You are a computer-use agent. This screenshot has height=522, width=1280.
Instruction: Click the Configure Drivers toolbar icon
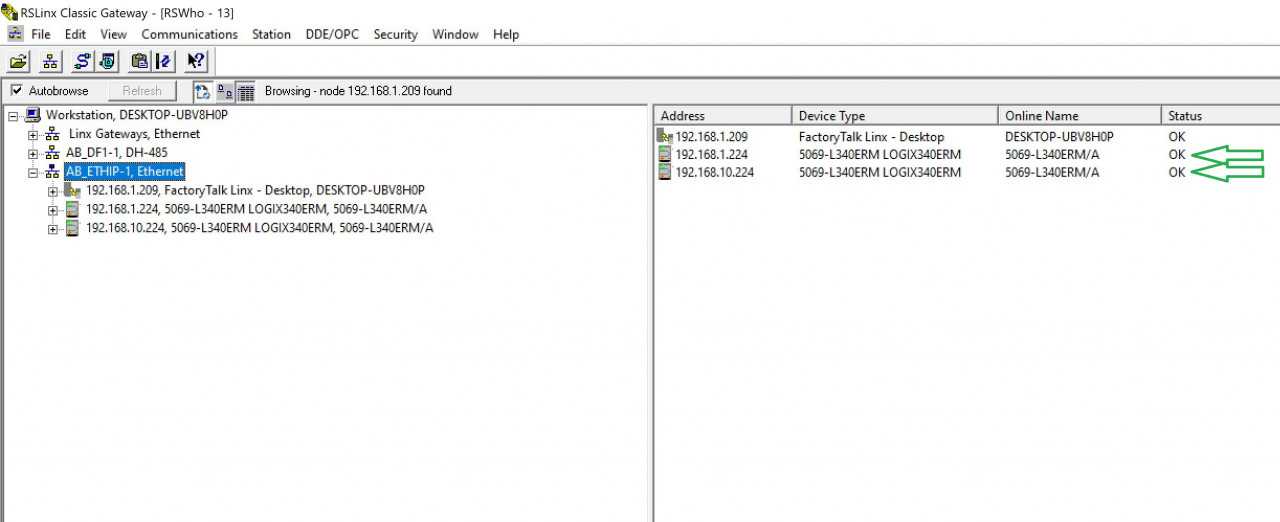pos(82,61)
